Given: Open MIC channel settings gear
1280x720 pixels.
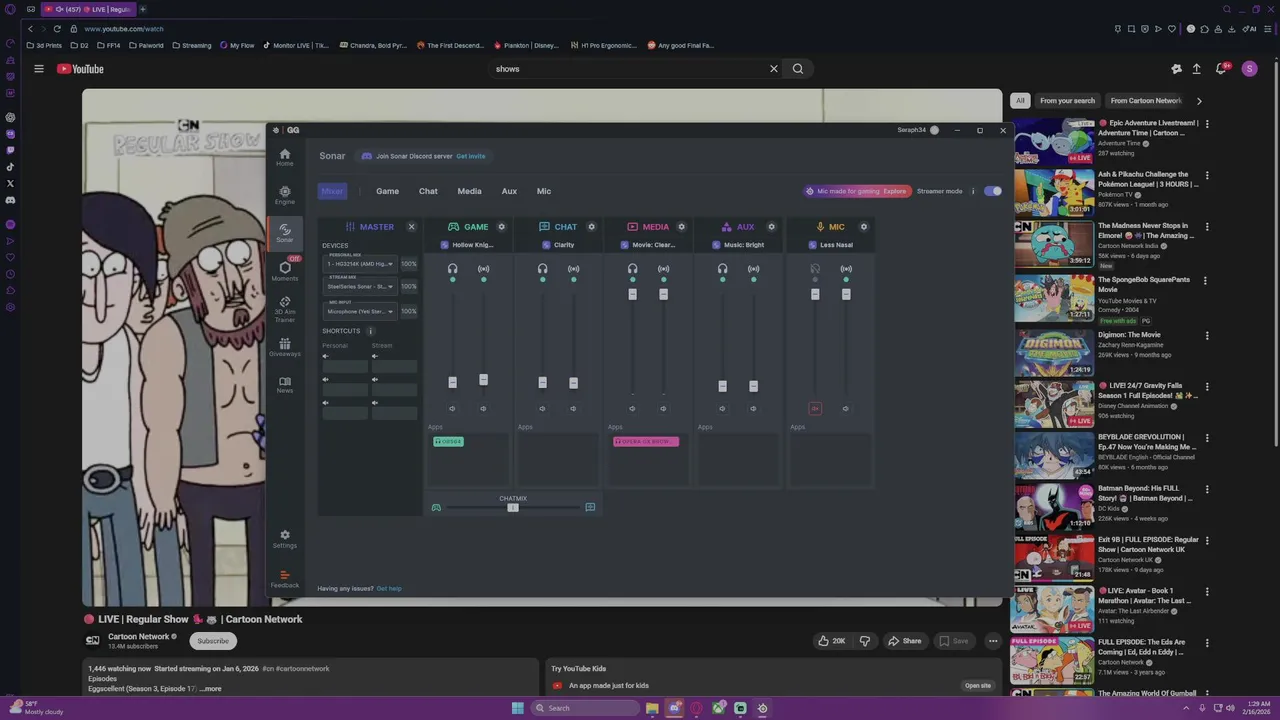Looking at the screenshot, I should click(x=864, y=227).
